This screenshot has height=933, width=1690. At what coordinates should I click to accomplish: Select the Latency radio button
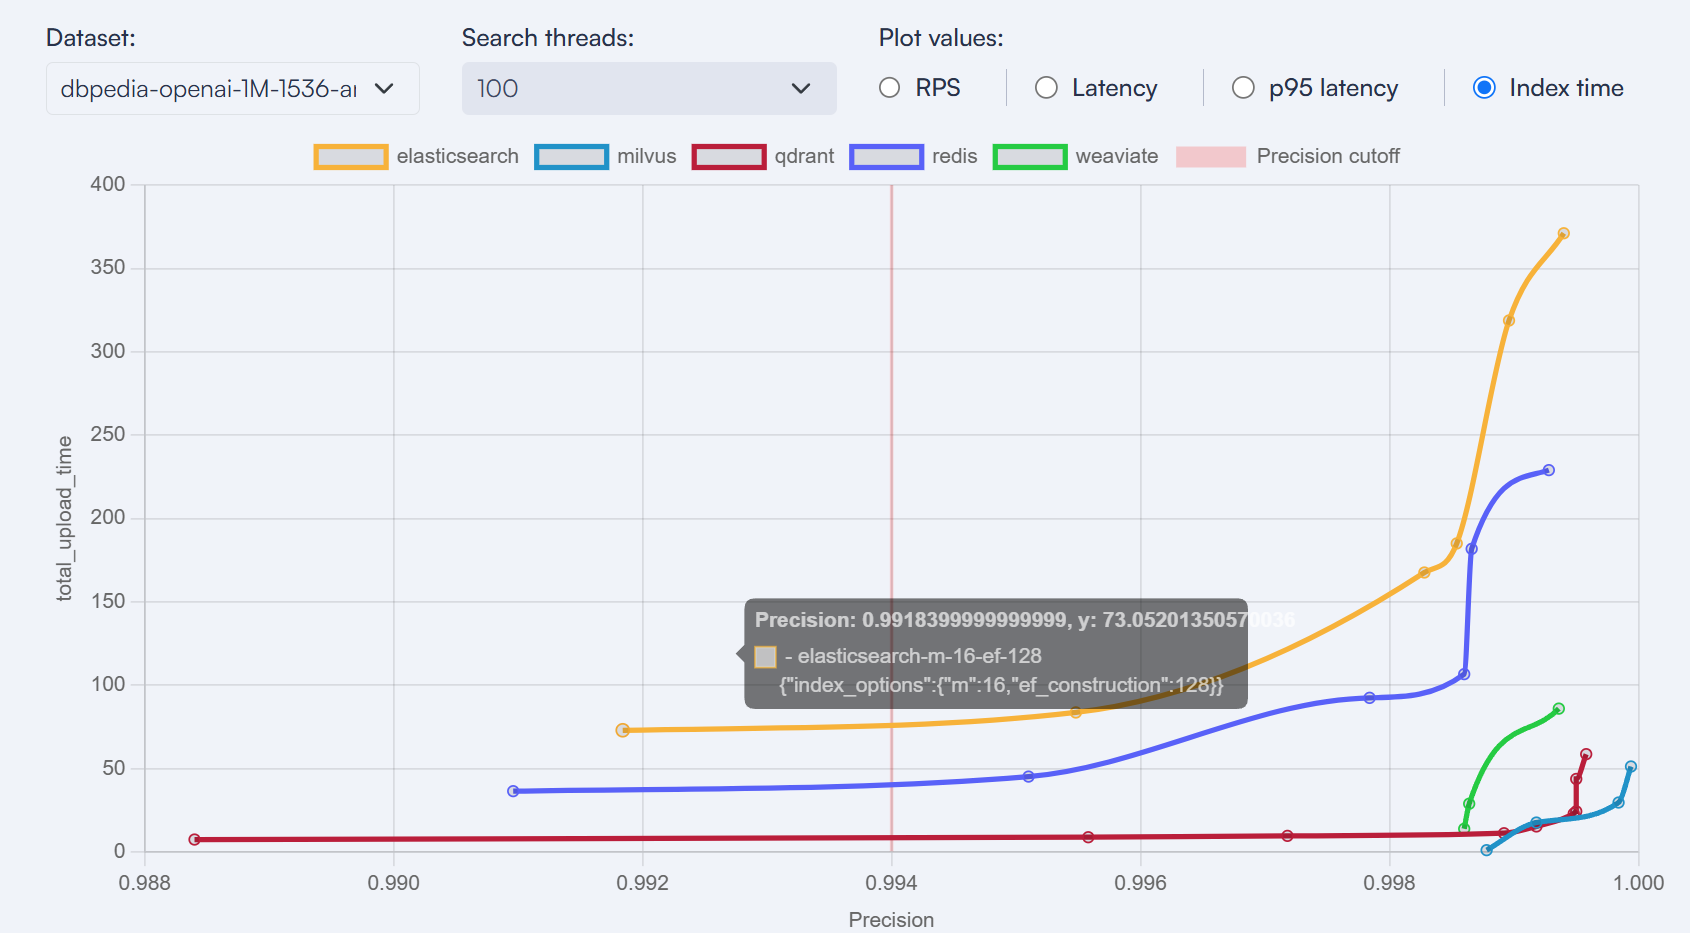coord(1046,88)
